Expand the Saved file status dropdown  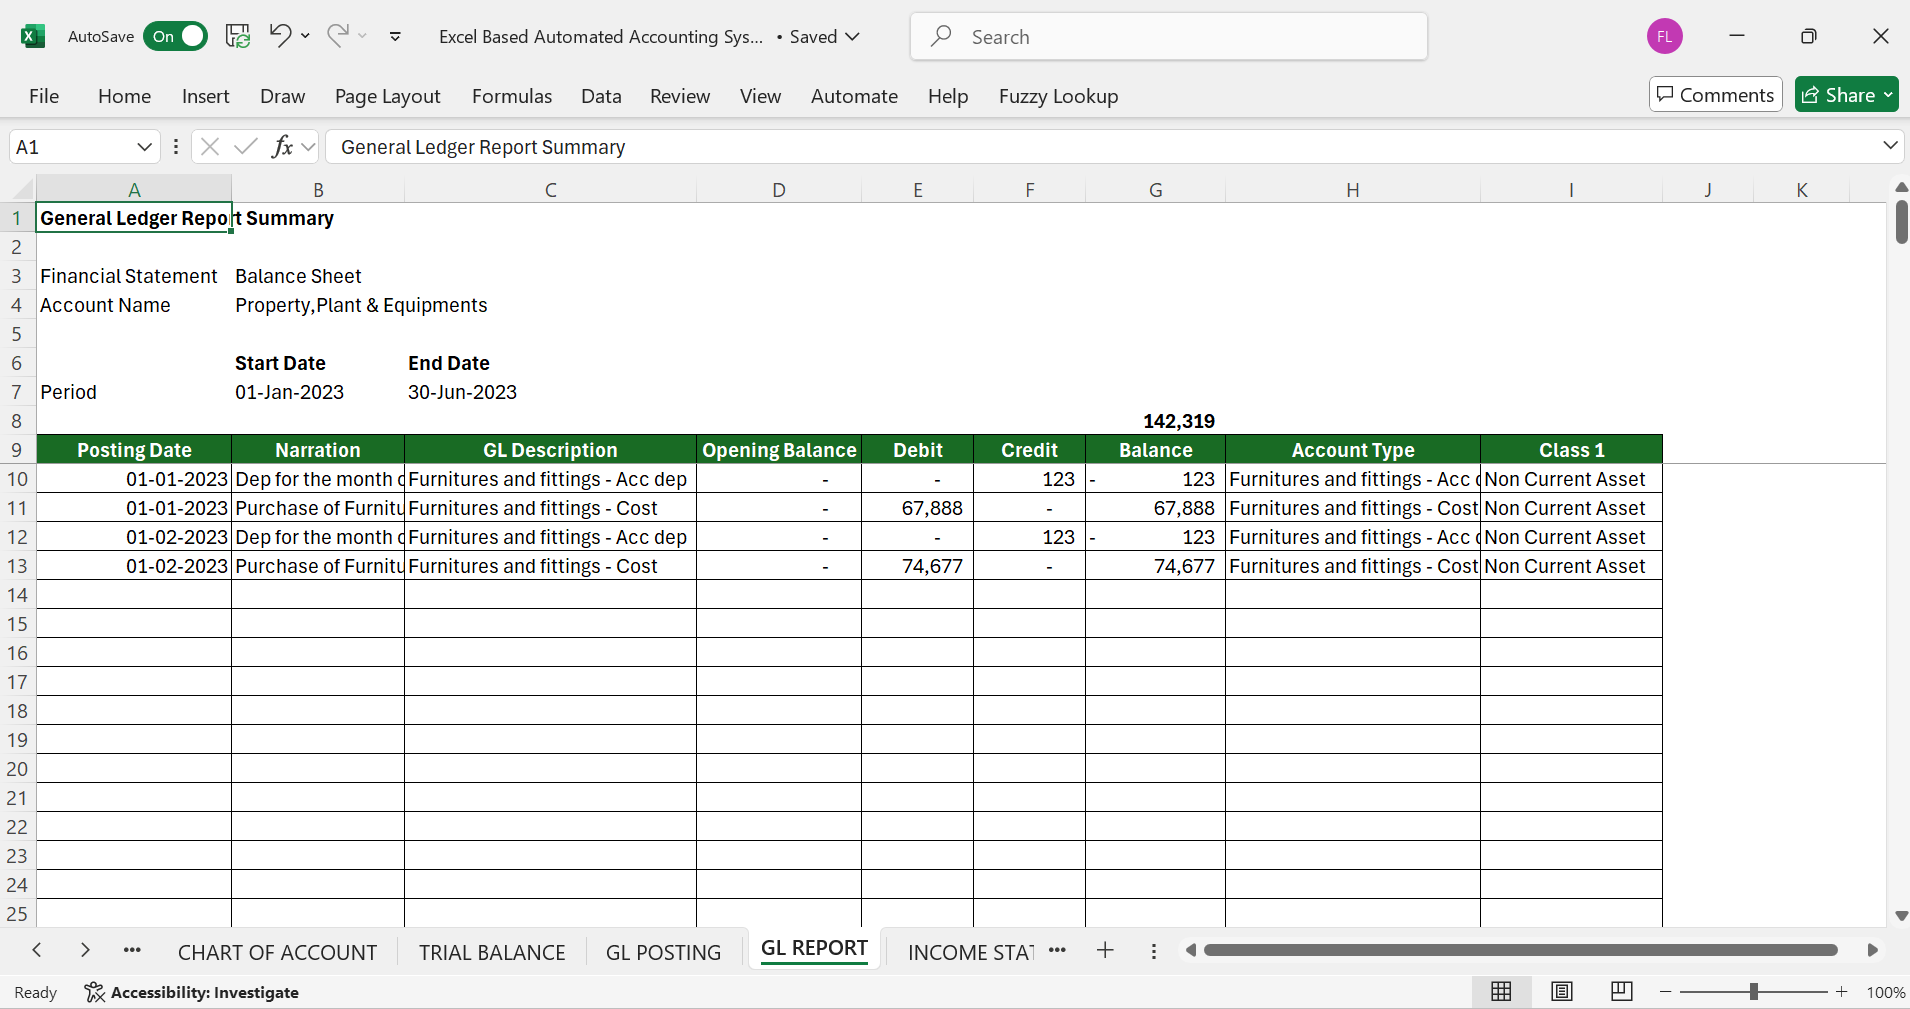[x=853, y=37]
